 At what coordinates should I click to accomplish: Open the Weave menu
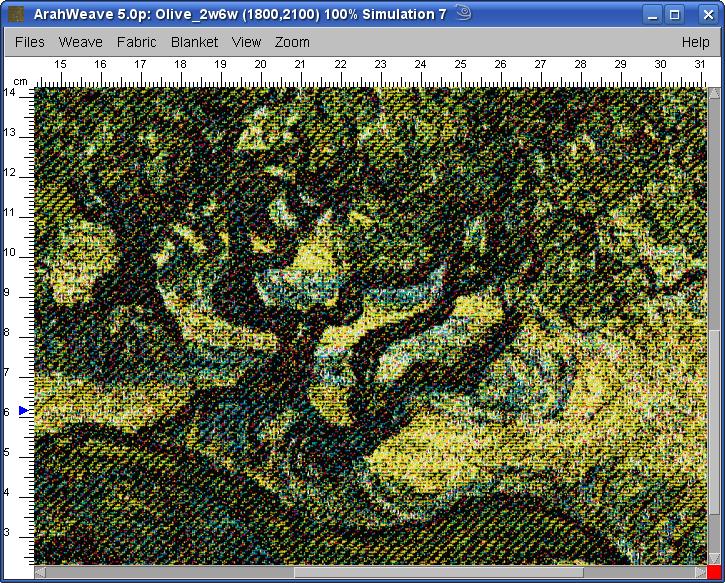80,42
